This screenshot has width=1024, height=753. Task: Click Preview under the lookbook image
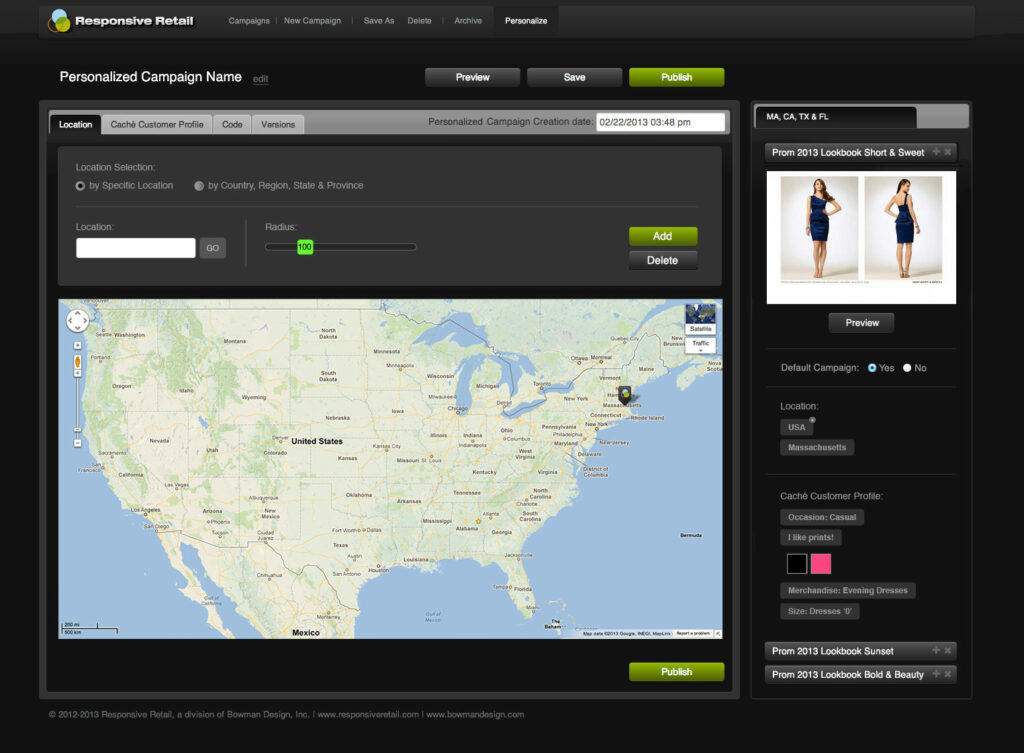pos(861,323)
